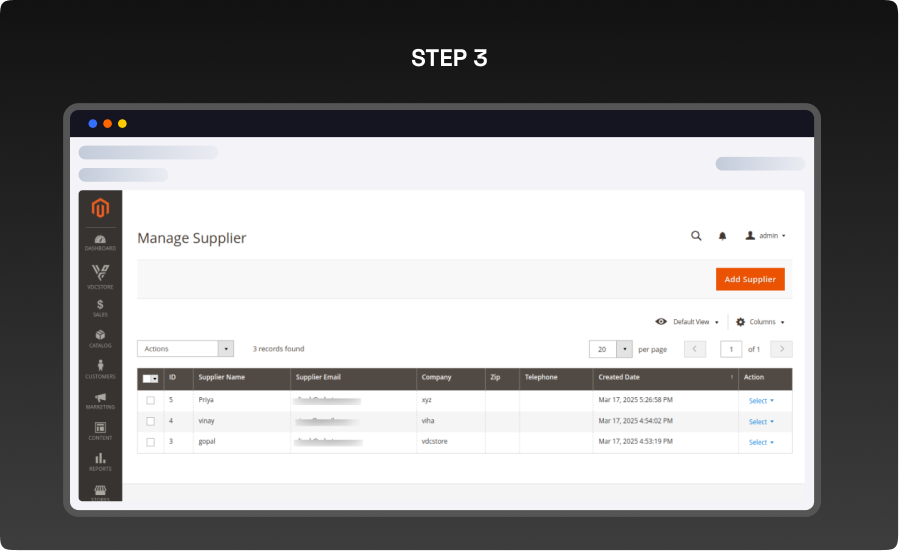Open the VDCStore sidebar menu
This screenshot has height=551, width=899.
tap(100, 275)
